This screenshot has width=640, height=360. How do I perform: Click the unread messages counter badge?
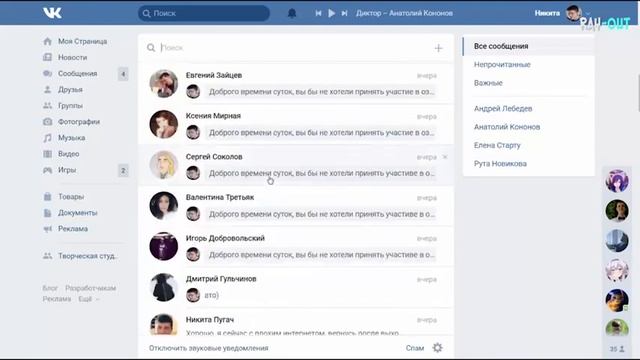click(123, 74)
